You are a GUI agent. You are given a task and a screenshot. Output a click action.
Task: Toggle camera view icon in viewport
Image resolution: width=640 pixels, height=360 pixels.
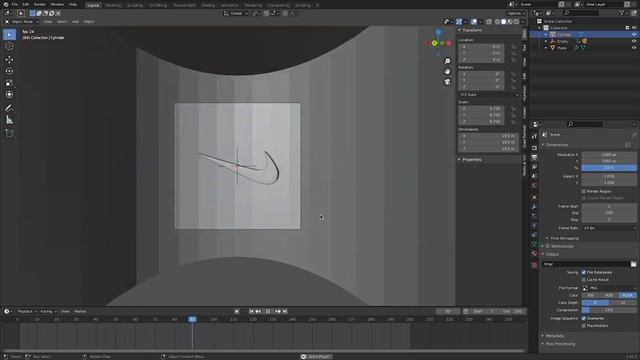click(x=447, y=82)
